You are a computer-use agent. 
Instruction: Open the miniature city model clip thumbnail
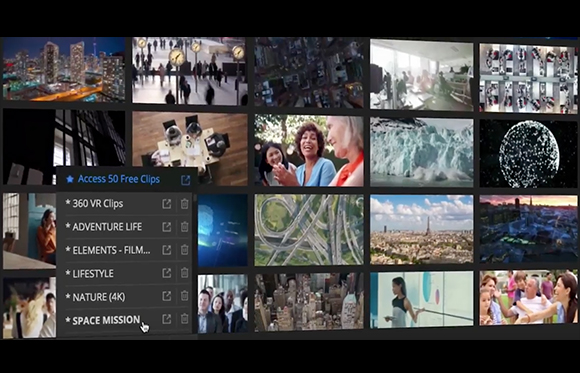[309, 302]
